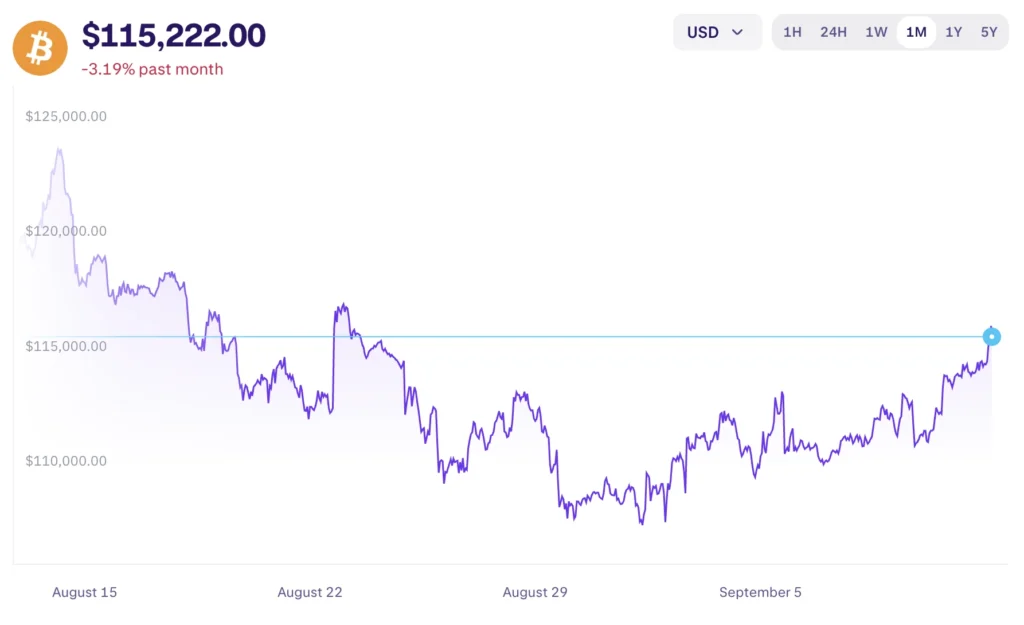Image resolution: width=1024 pixels, height=625 pixels.
Task: Click the orange Bitcoin logo icon
Action: [x=40, y=47]
